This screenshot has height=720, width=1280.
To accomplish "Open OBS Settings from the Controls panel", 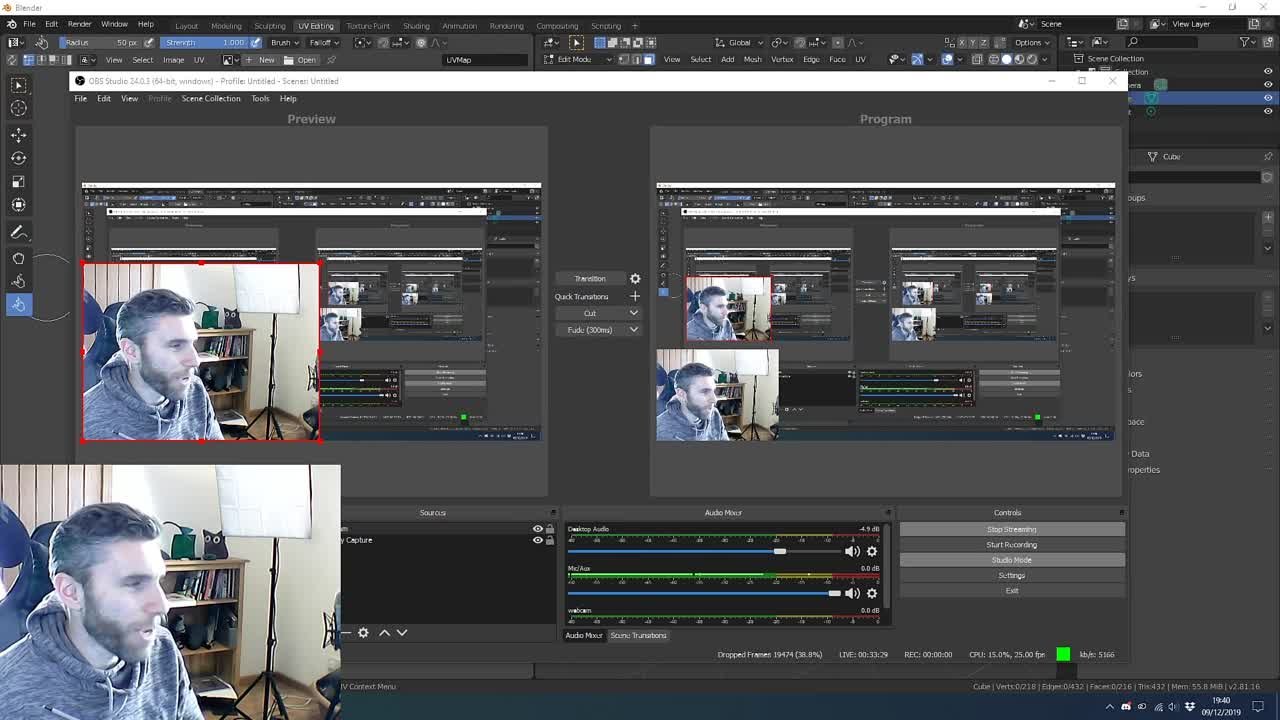I will [1011, 575].
